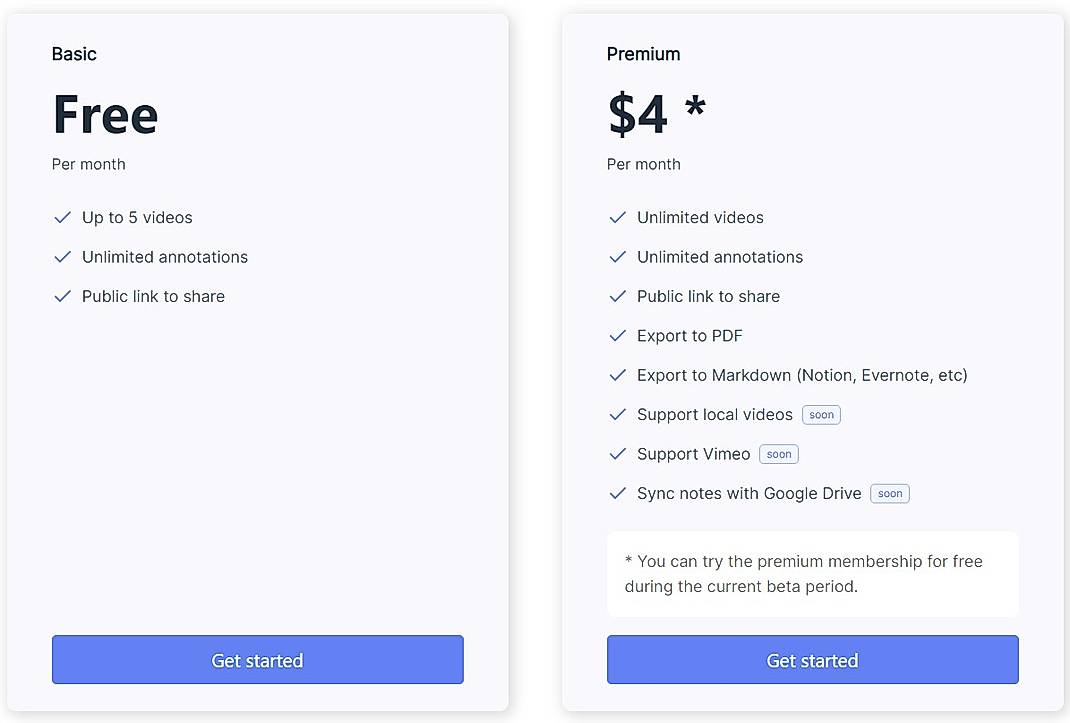Select the Premium plan heading

point(643,54)
